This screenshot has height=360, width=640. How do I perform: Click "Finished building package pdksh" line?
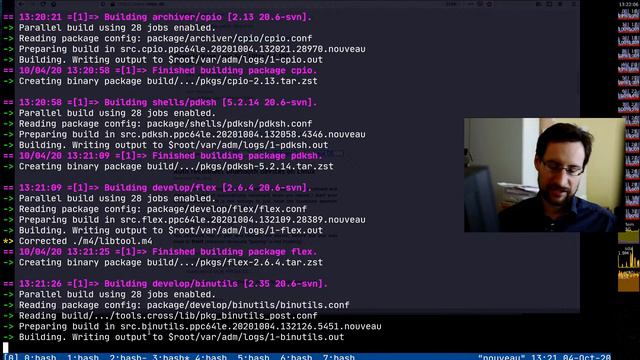pyautogui.click(x=162, y=156)
